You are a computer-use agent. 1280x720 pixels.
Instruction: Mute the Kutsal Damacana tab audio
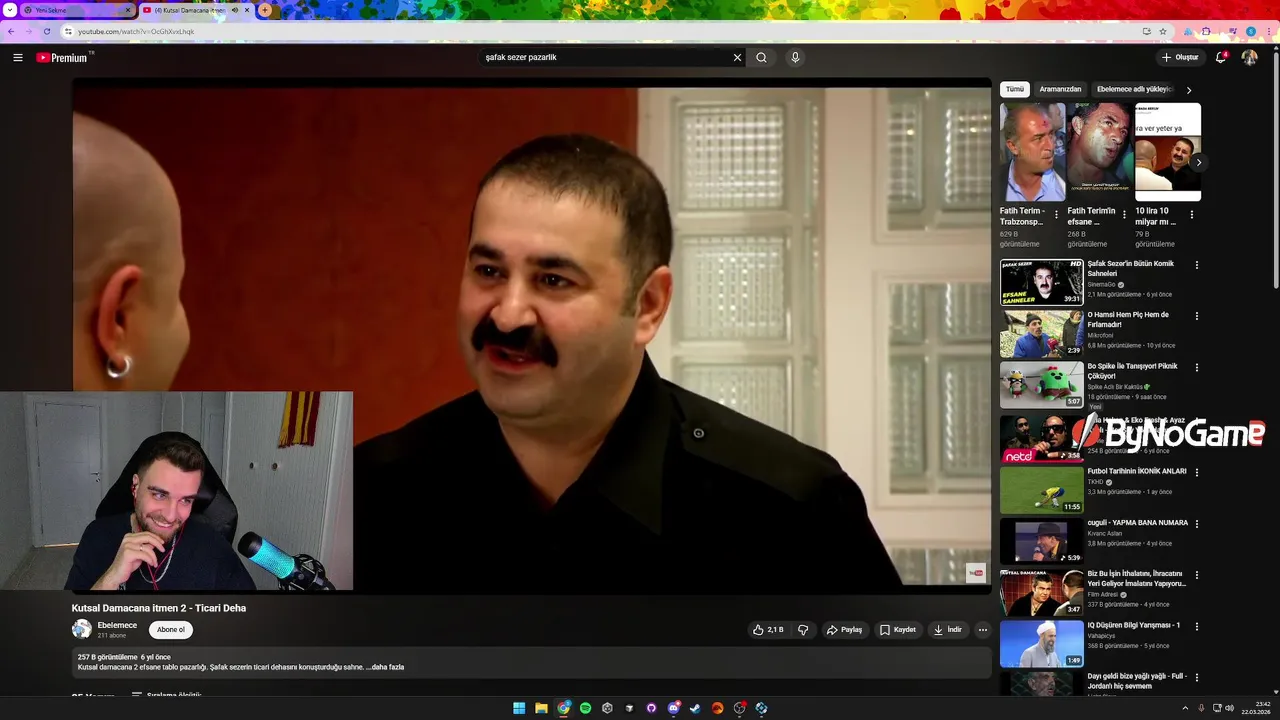(x=235, y=10)
